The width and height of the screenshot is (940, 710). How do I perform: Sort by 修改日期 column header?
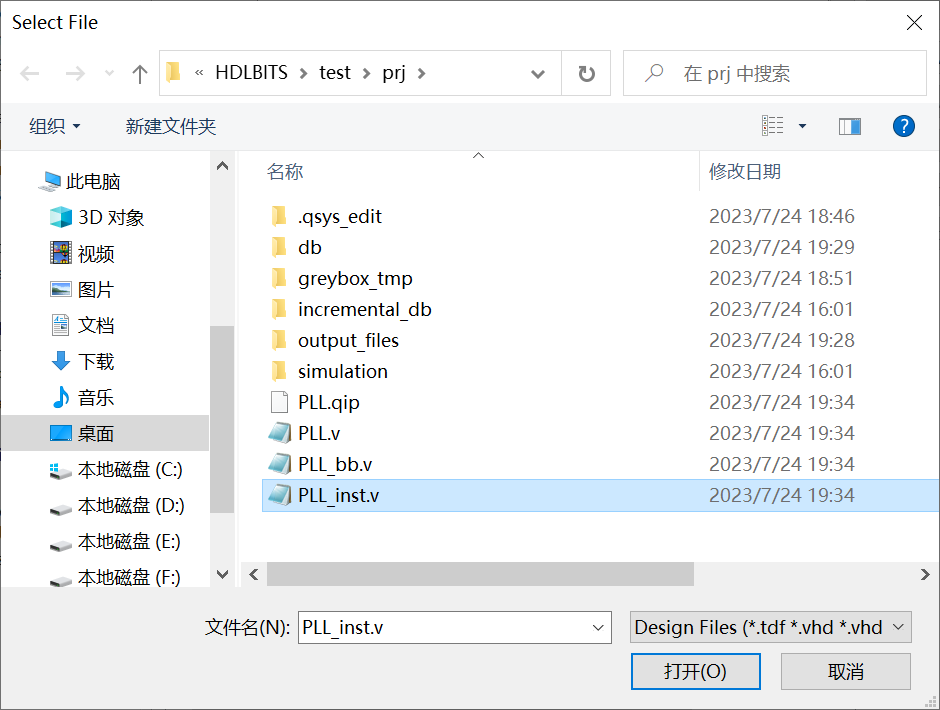point(745,172)
